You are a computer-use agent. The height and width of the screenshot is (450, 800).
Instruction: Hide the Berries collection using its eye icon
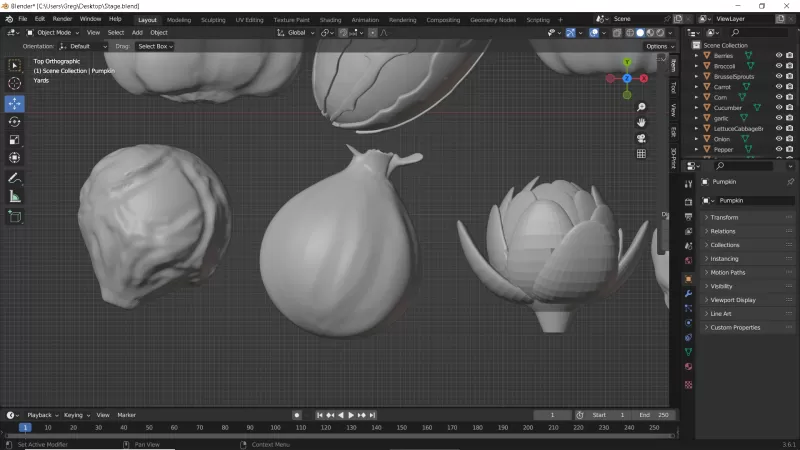tap(779, 56)
